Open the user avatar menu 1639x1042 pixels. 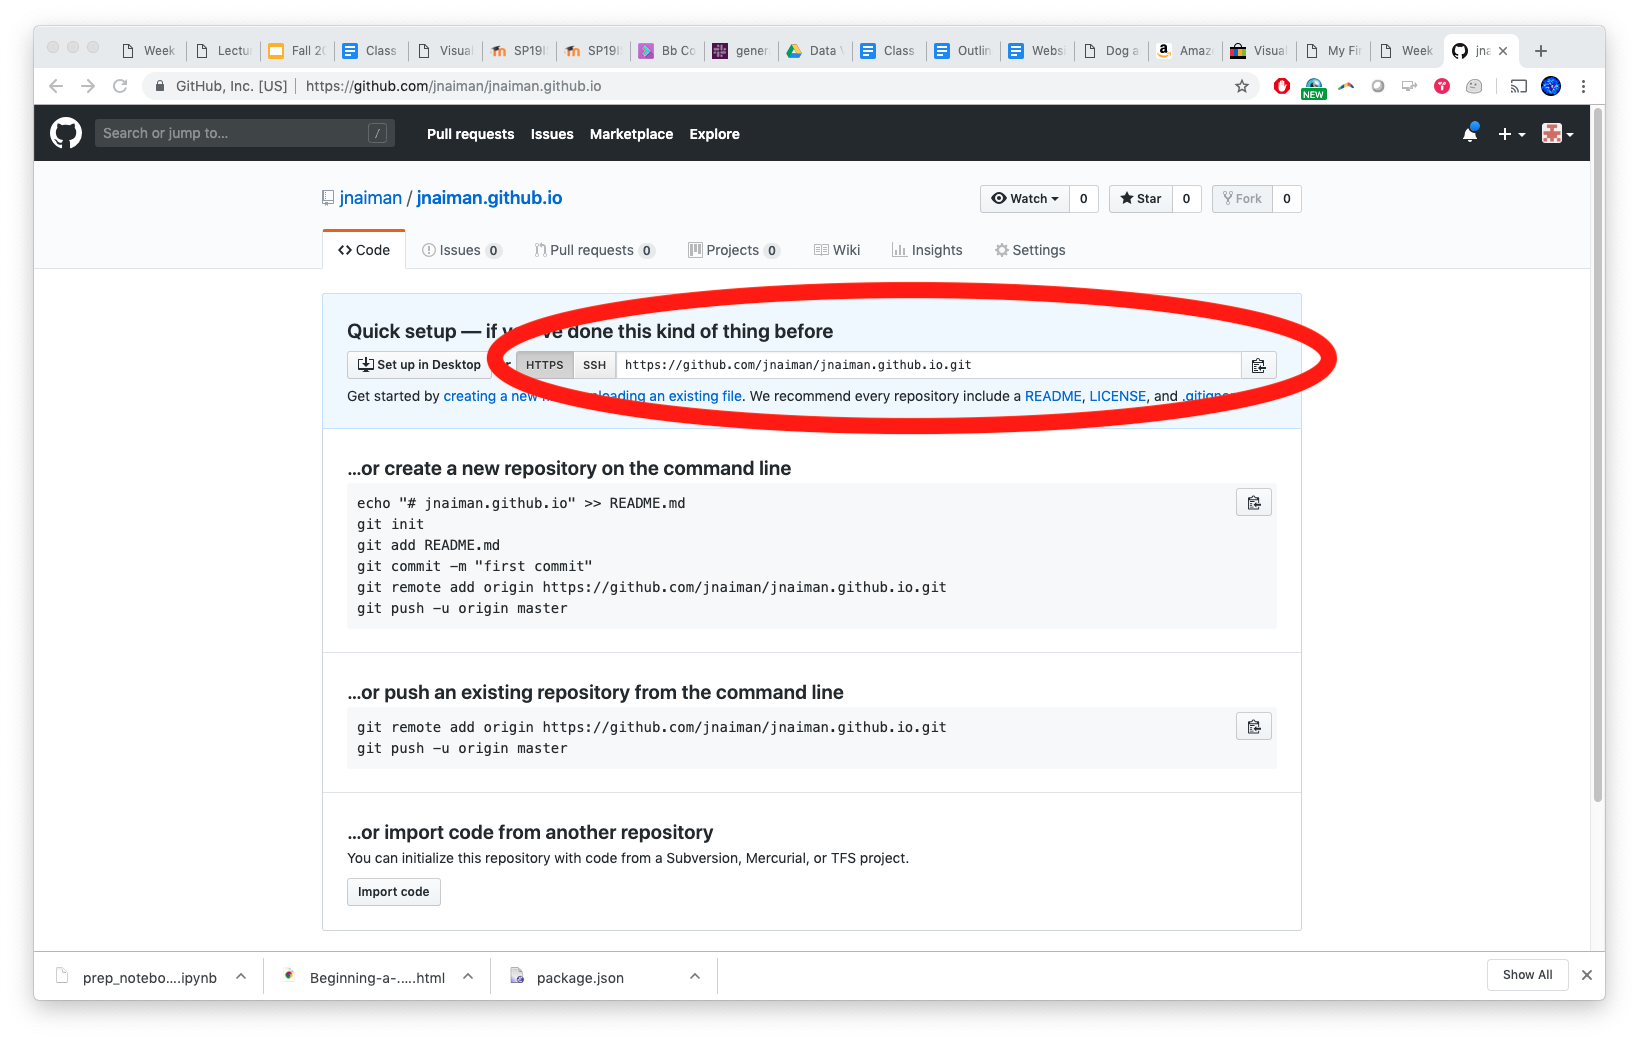pos(1557,133)
